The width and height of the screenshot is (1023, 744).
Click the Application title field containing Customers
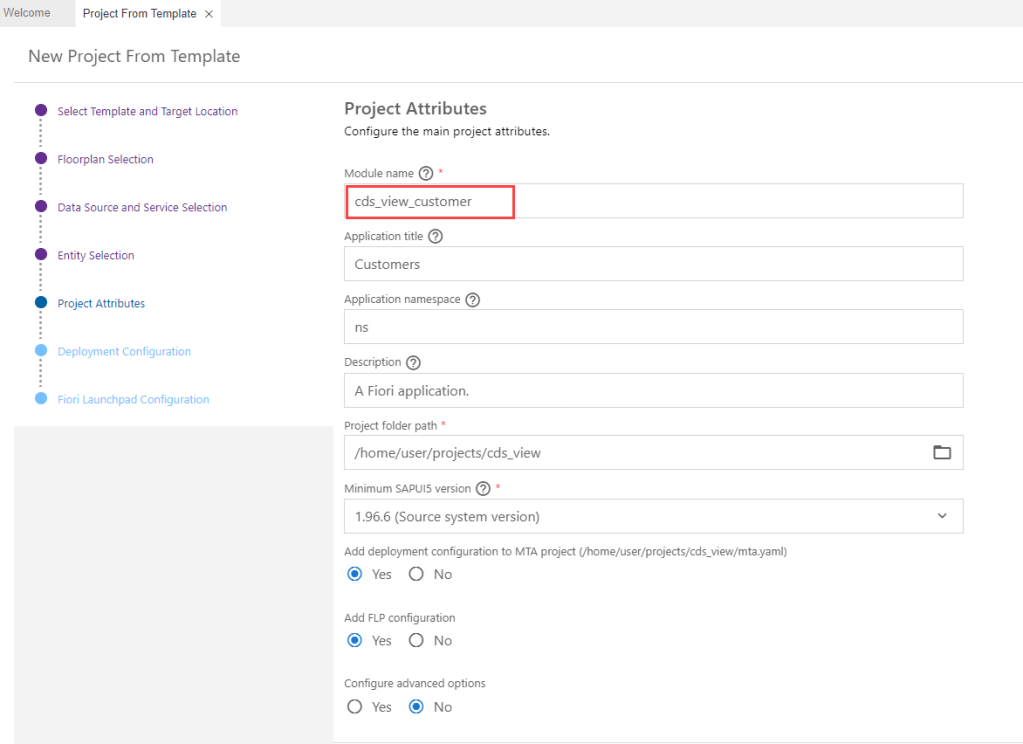653,264
